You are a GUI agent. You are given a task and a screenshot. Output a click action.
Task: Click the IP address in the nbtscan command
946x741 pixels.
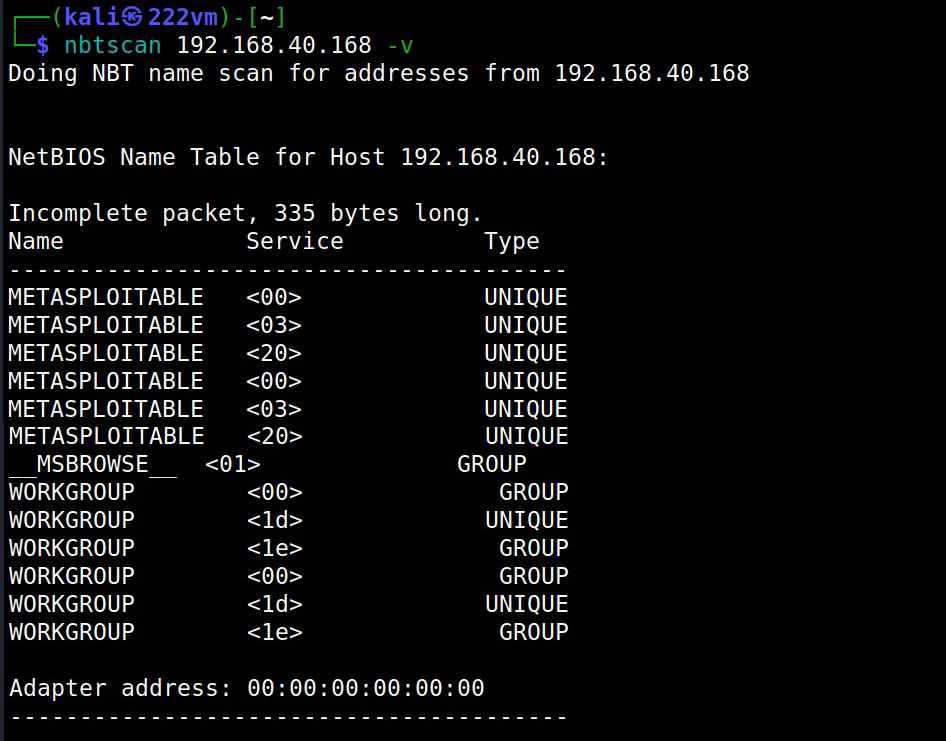274,45
